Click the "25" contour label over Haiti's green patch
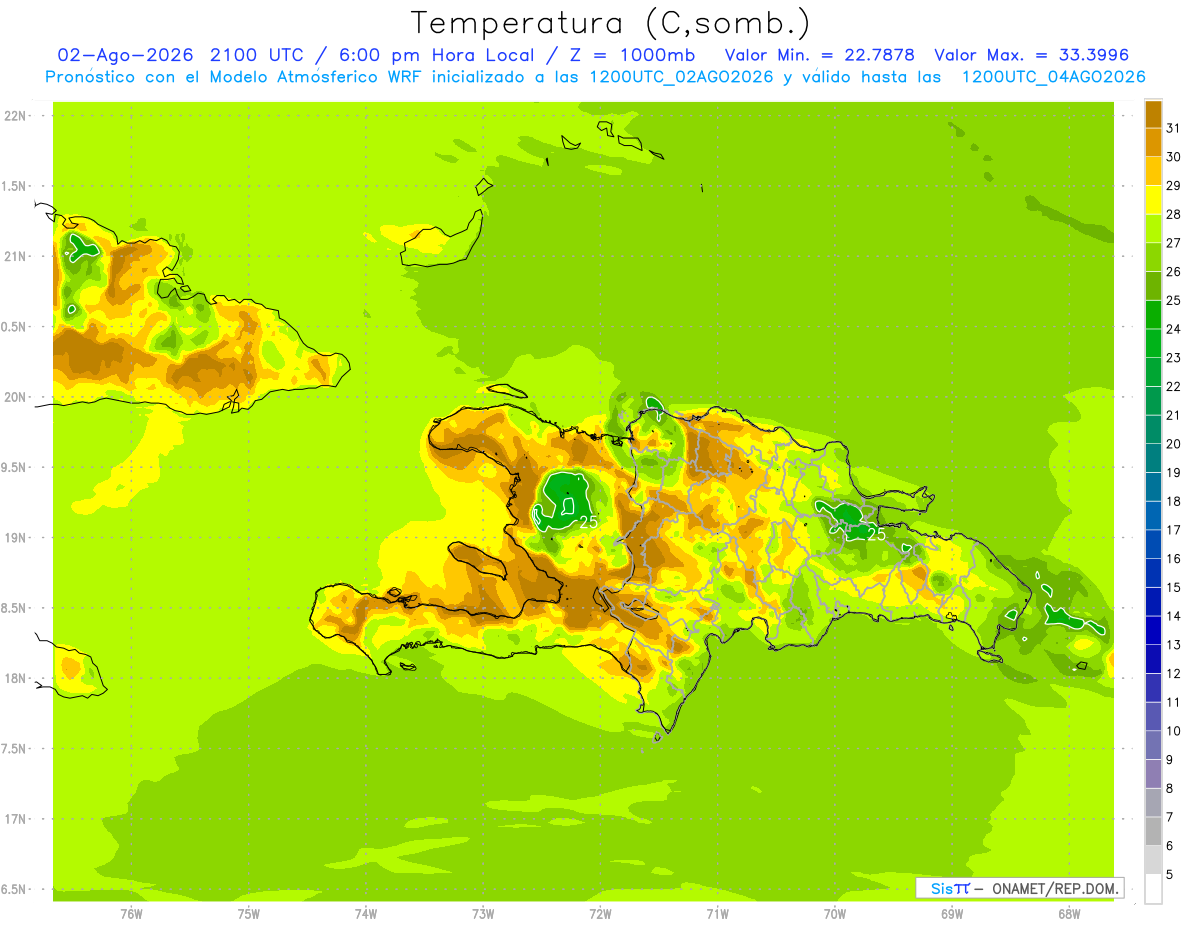Image resolution: width=1200 pixels, height=927 pixels. [588, 522]
